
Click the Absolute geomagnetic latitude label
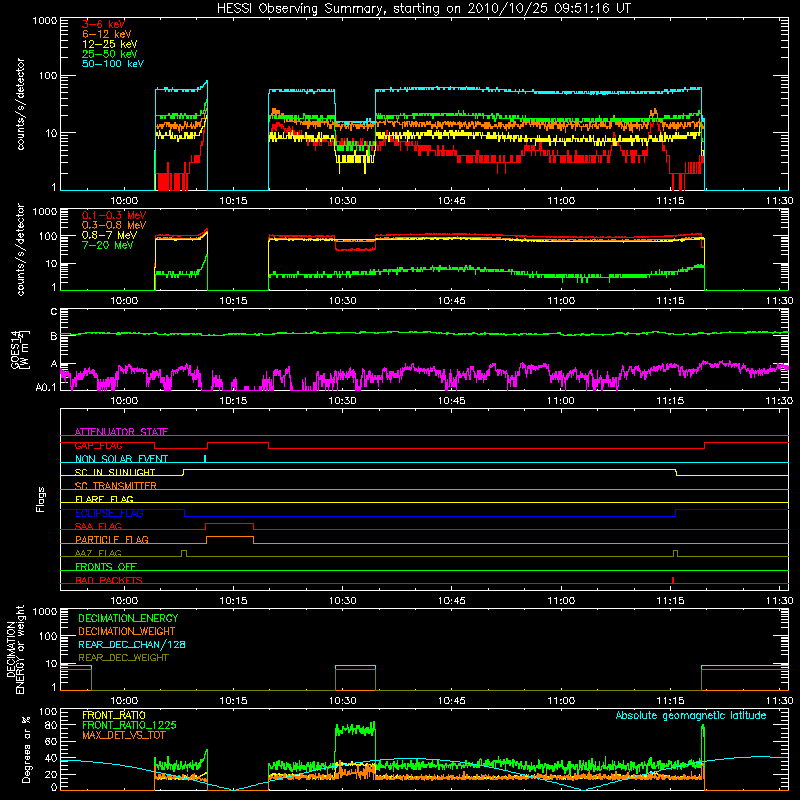coord(691,715)
